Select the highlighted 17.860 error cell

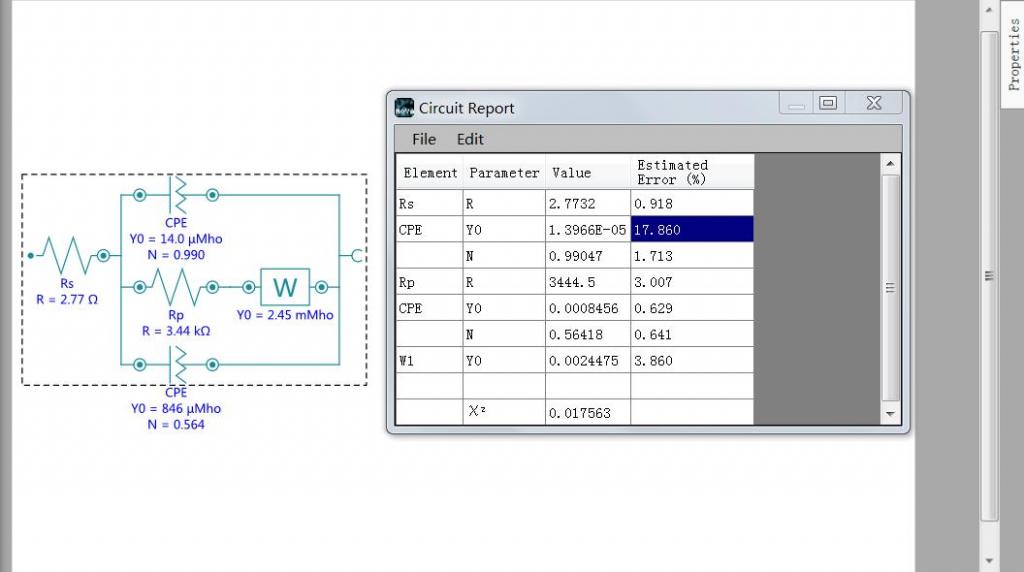click(692, 229)
